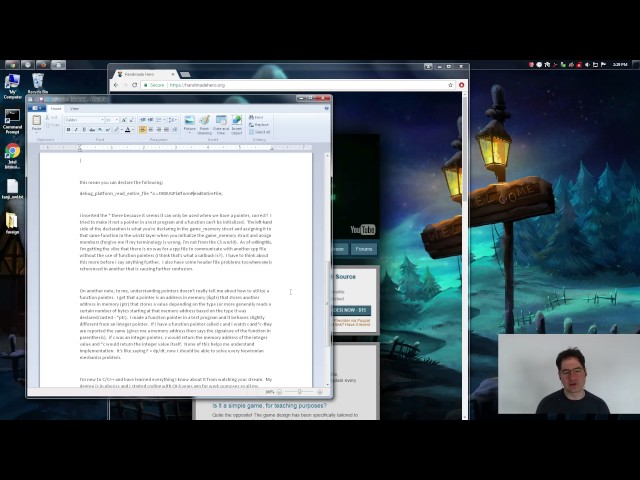This screenshot has height=480, width=640.
Task: Open the WordPad file menu button
Action: click(x=37, y=108)
